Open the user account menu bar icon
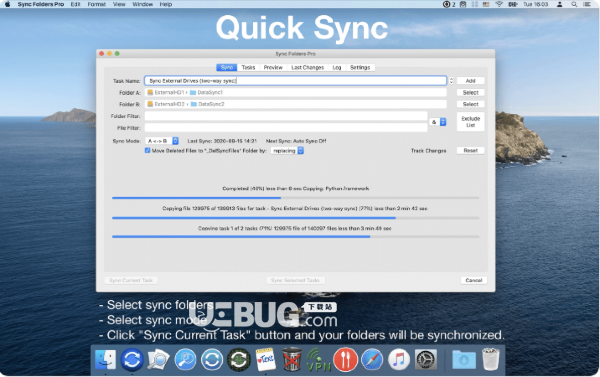Screen dimensions: 600x377 click(559, 4)
